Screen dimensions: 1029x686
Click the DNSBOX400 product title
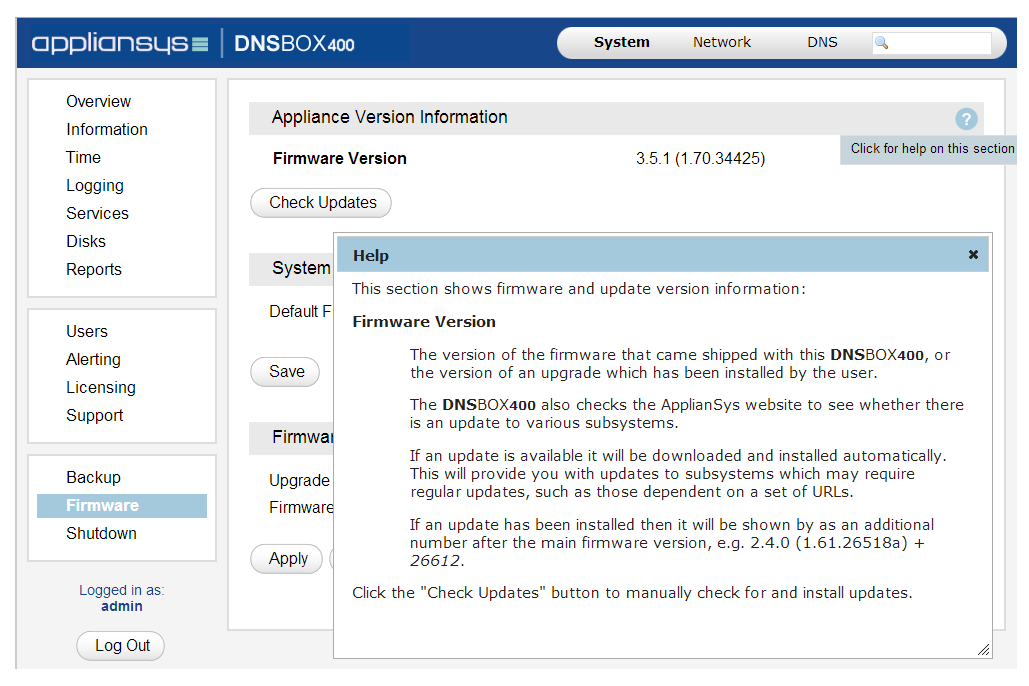point(294,43)
